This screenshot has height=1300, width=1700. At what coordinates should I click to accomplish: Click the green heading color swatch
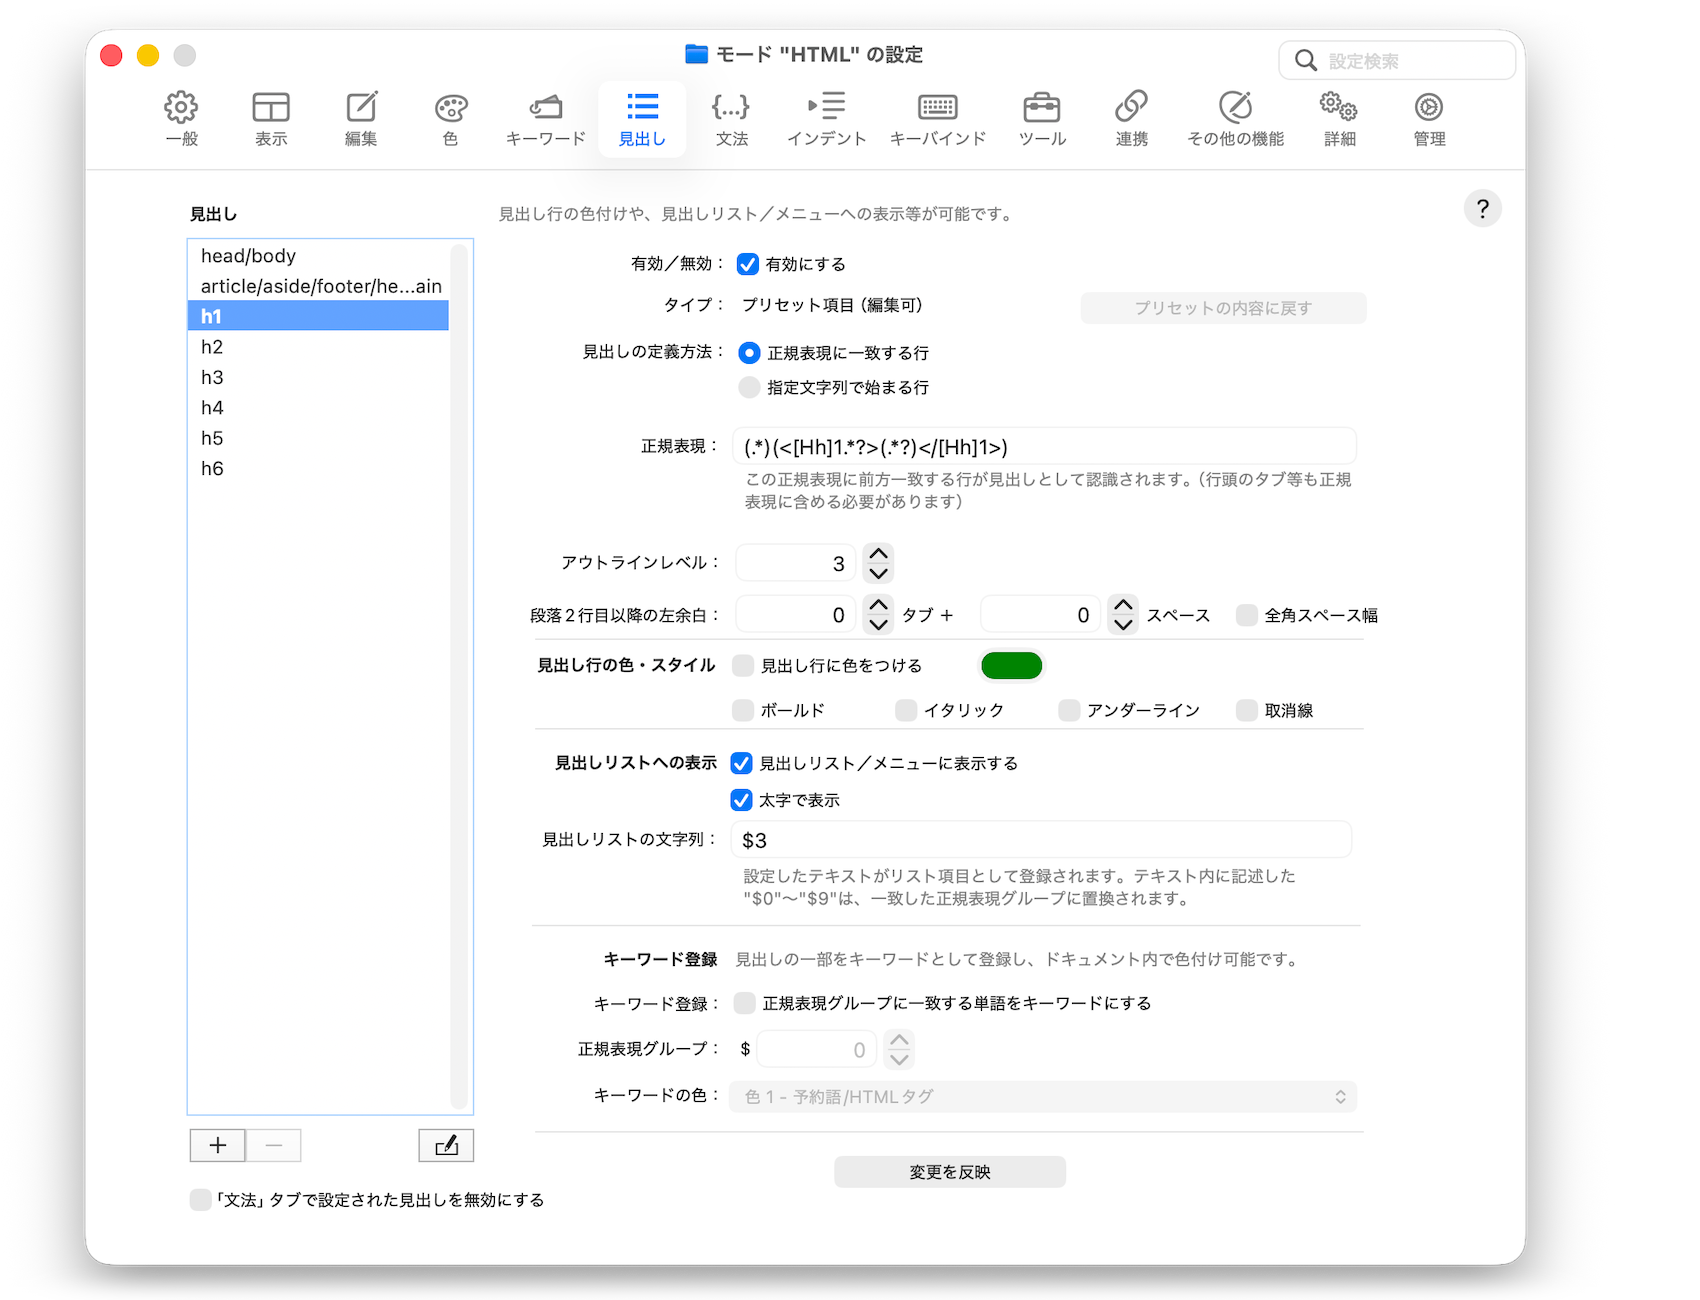point(1011,666)
